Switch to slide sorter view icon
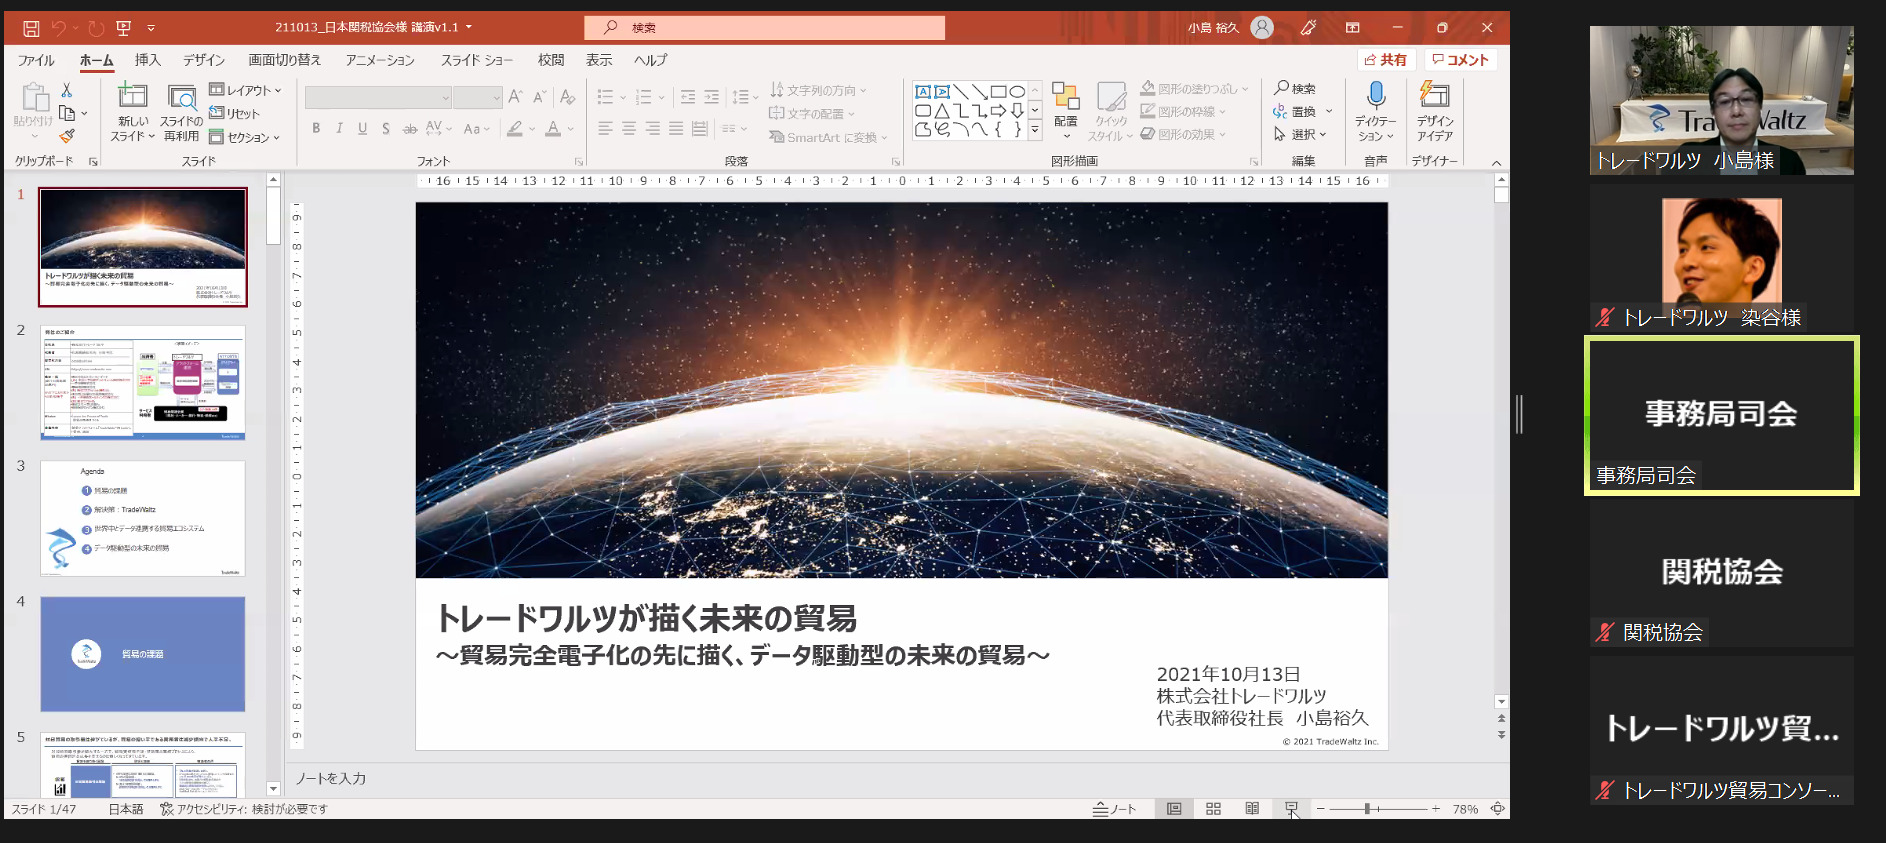Viewport: 1886px width, 843px height. pyautogui.click(x=1213, y=809)
